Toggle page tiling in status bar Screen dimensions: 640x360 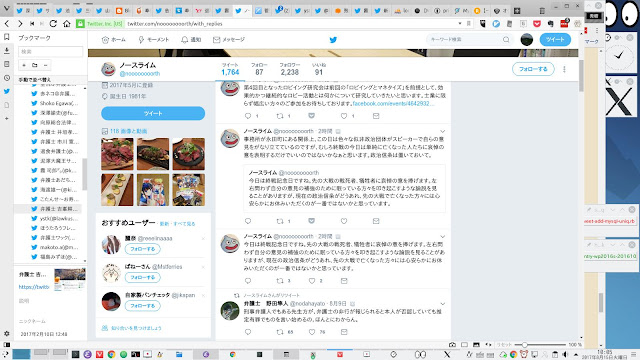(464, 345)
